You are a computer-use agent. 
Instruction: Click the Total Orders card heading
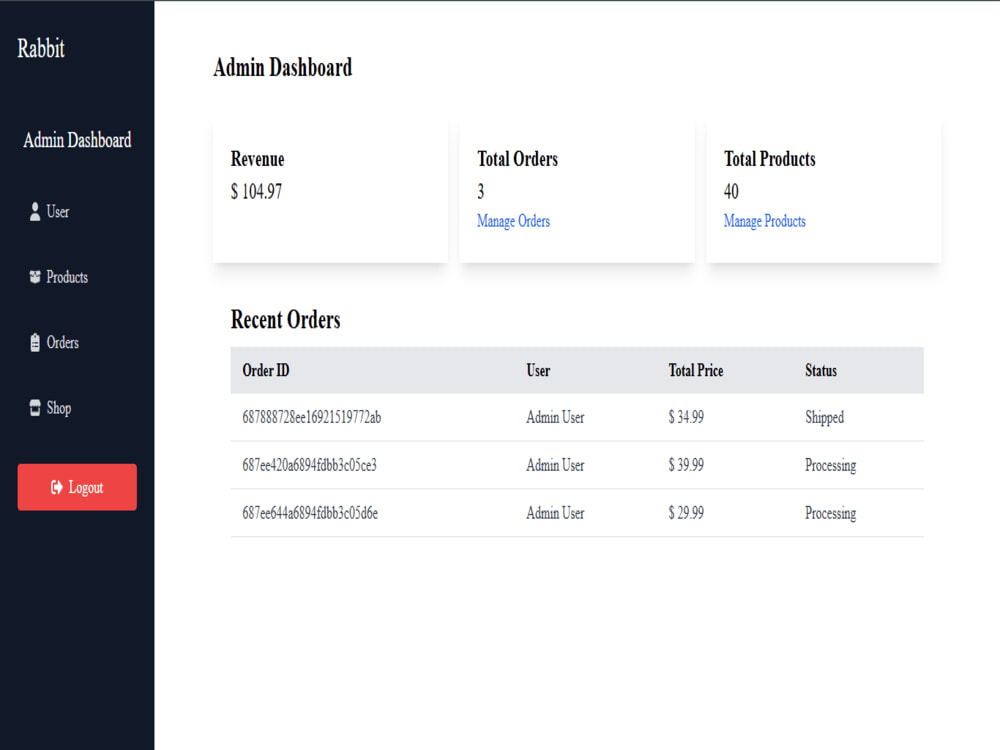click(x=517, y=159)
